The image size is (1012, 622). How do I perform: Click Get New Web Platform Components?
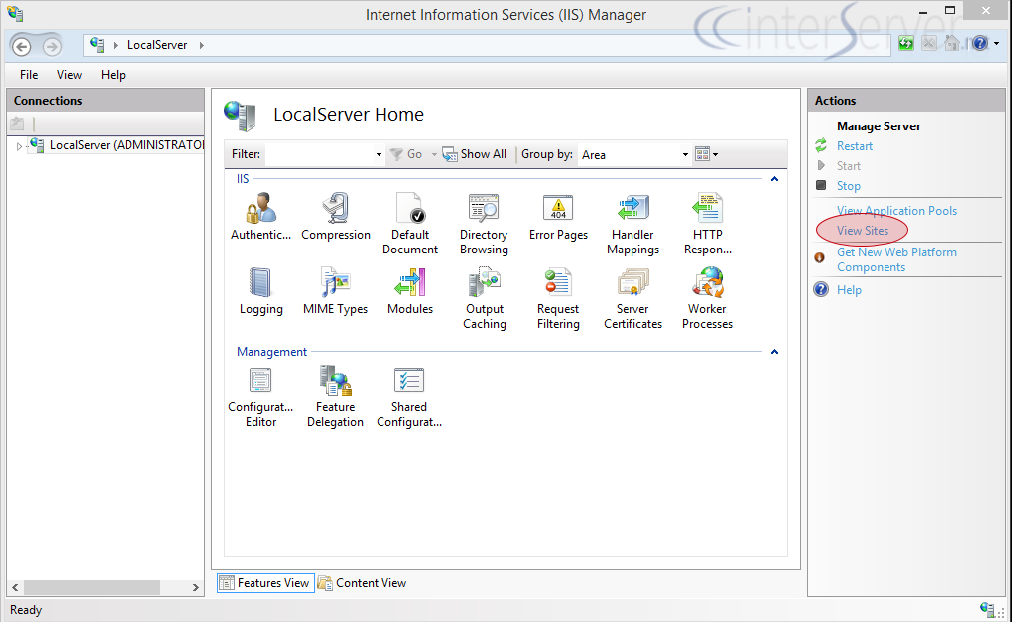[x=896, y=259]
